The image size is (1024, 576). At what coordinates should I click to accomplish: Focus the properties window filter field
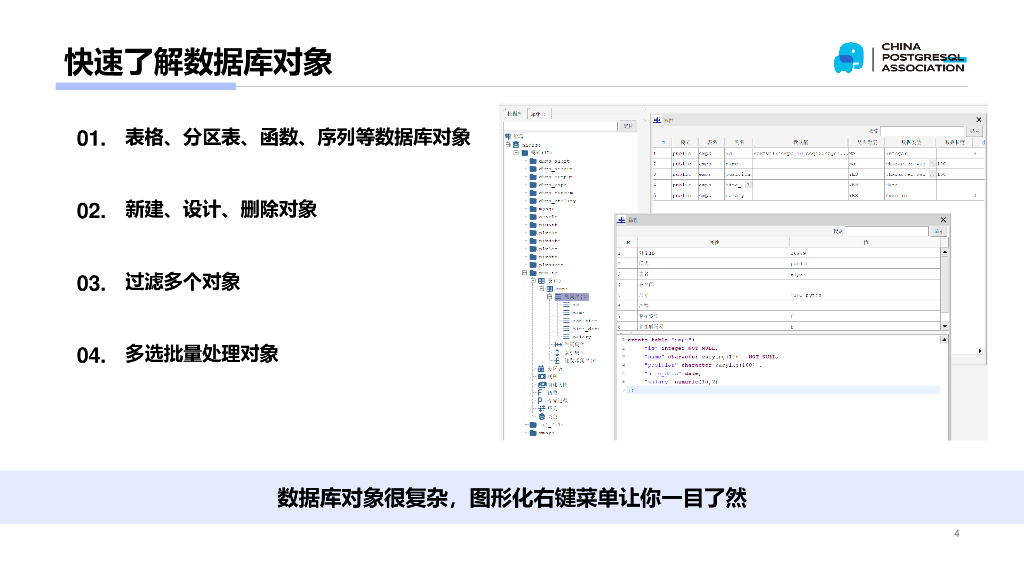887,231
